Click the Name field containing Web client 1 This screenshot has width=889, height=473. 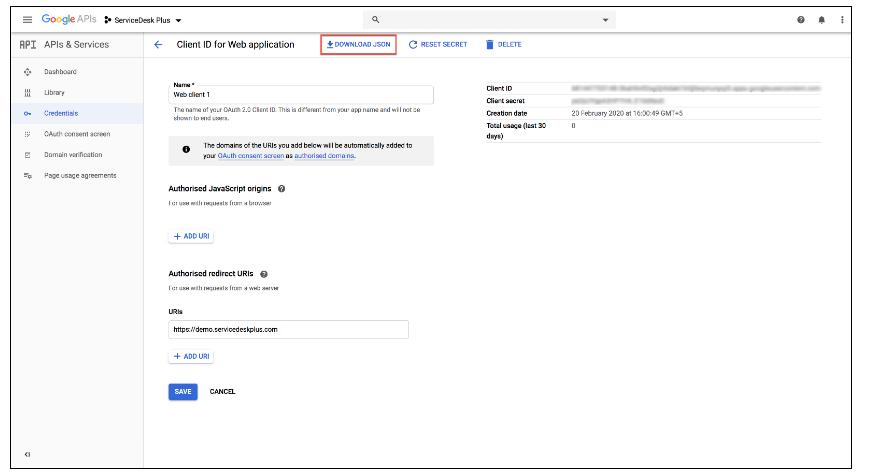pos(301,95)
